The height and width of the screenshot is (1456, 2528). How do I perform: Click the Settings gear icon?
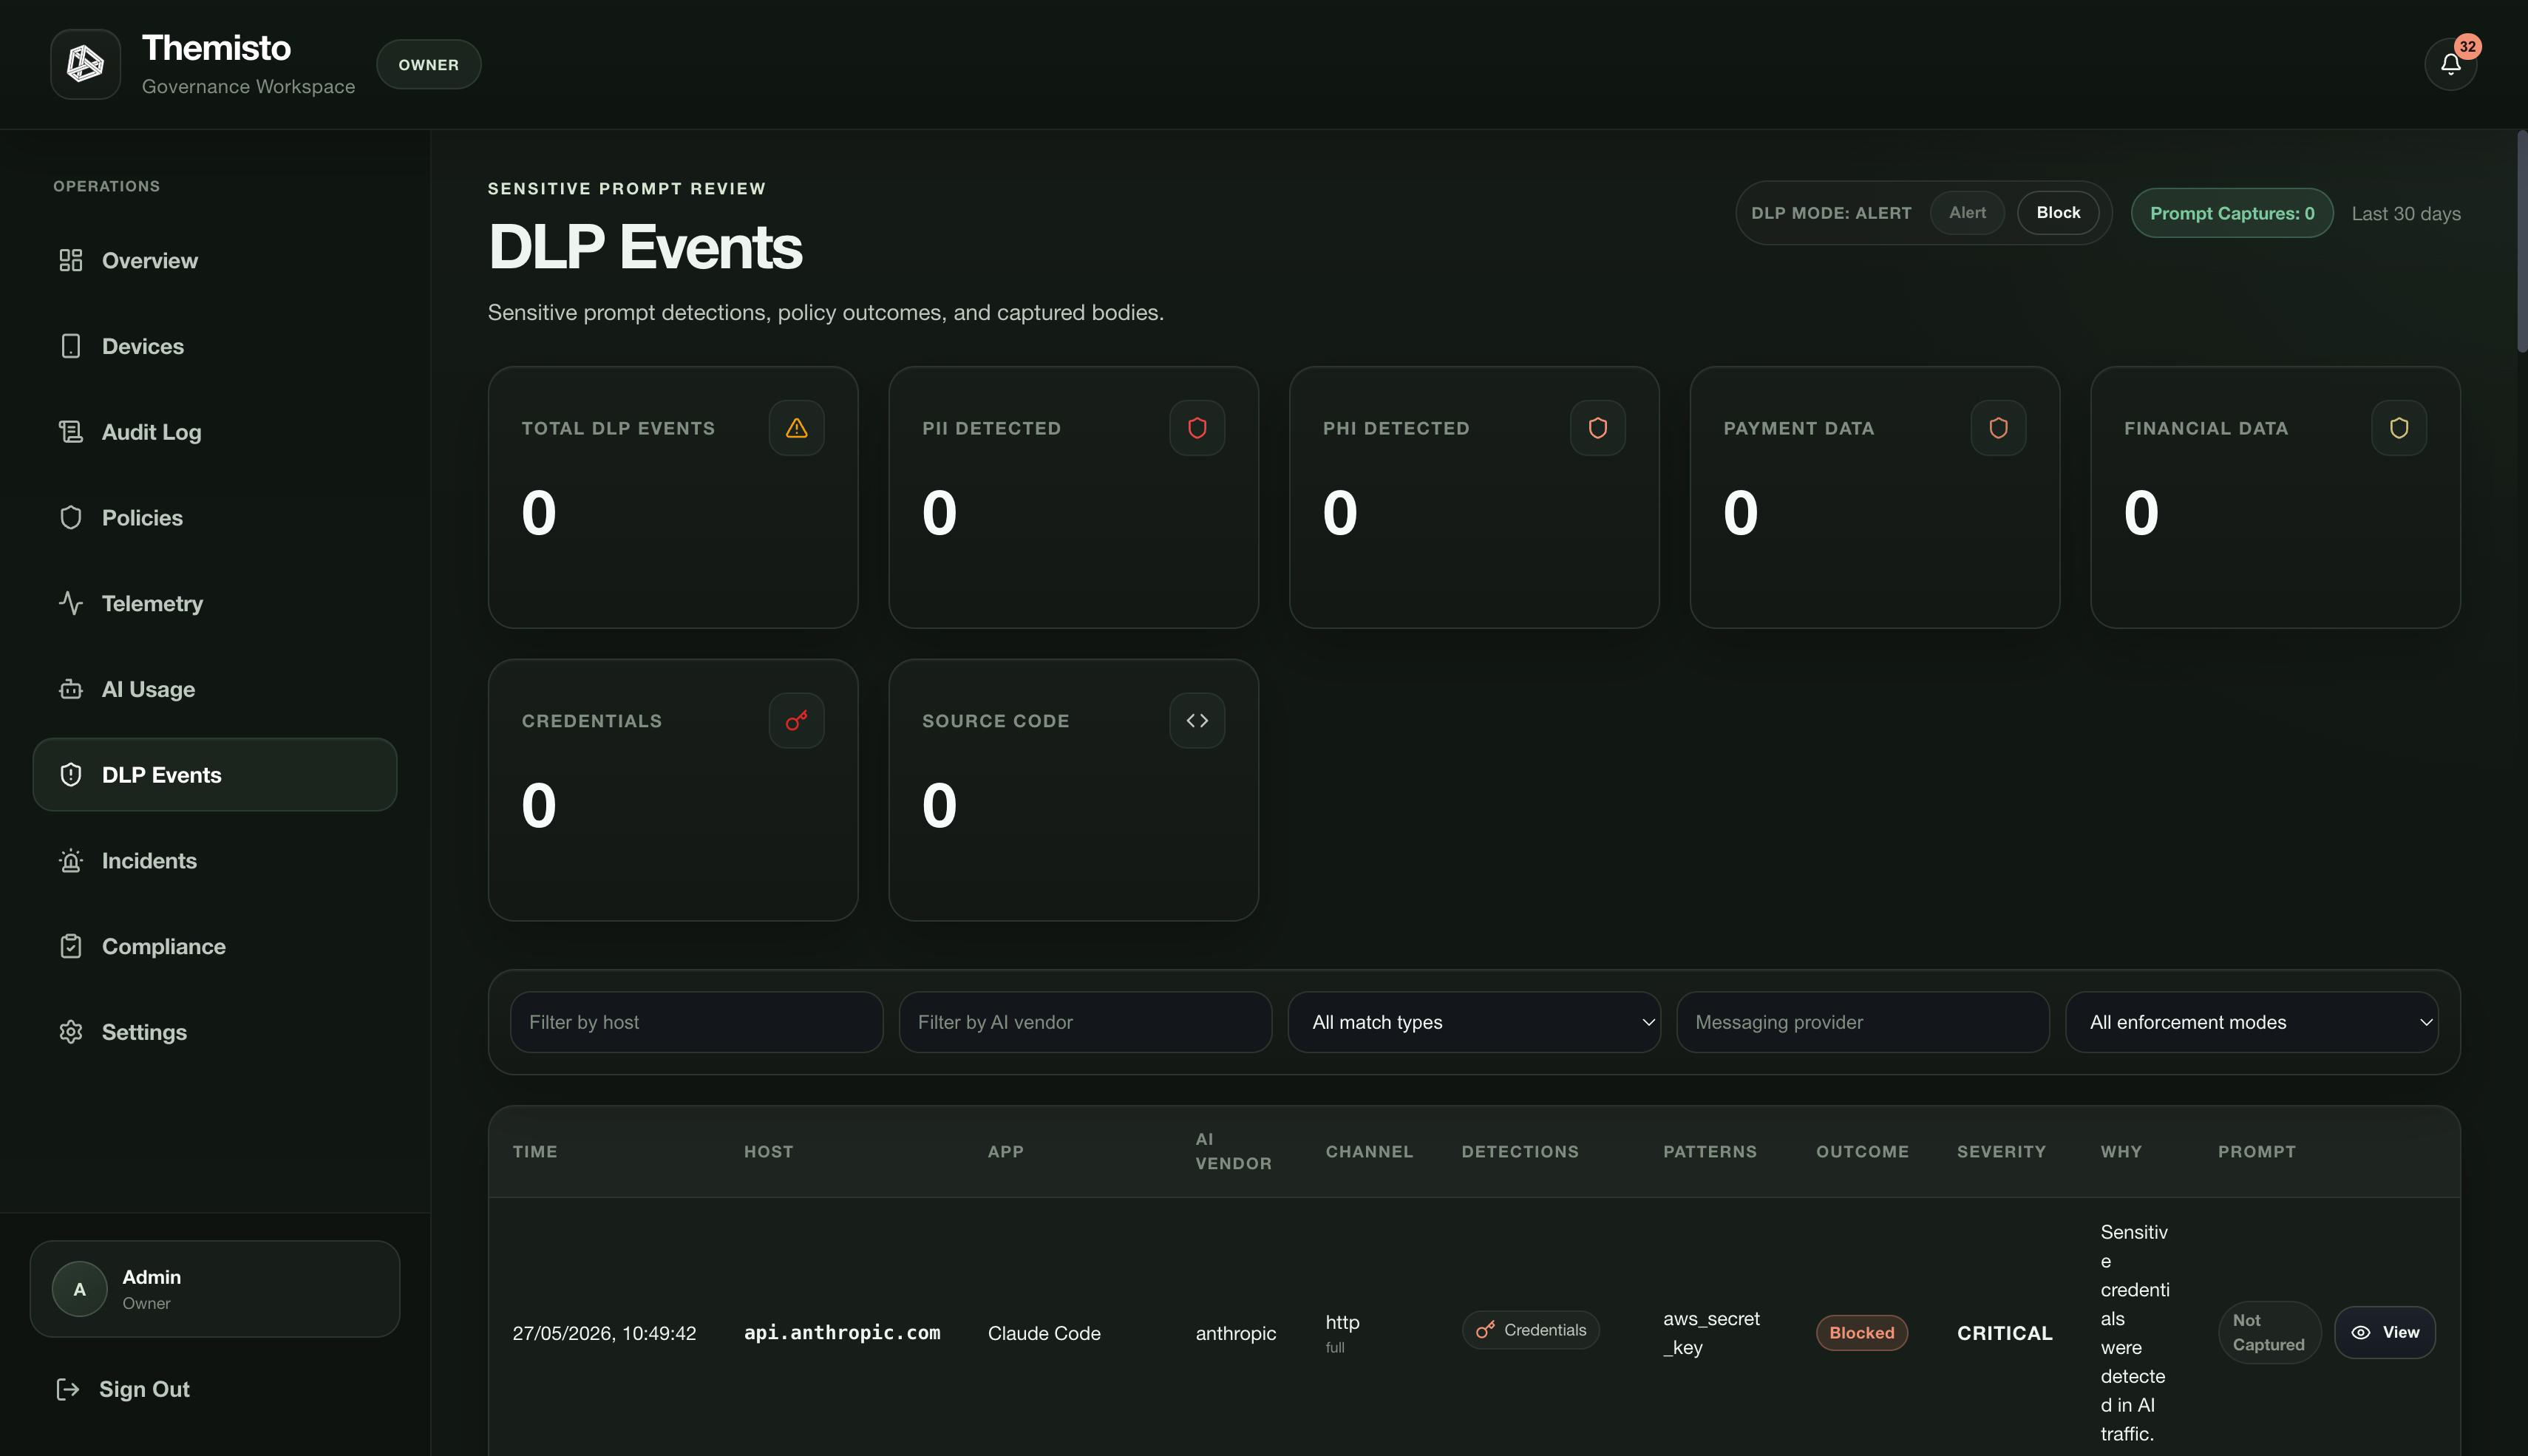(70, 1032)
